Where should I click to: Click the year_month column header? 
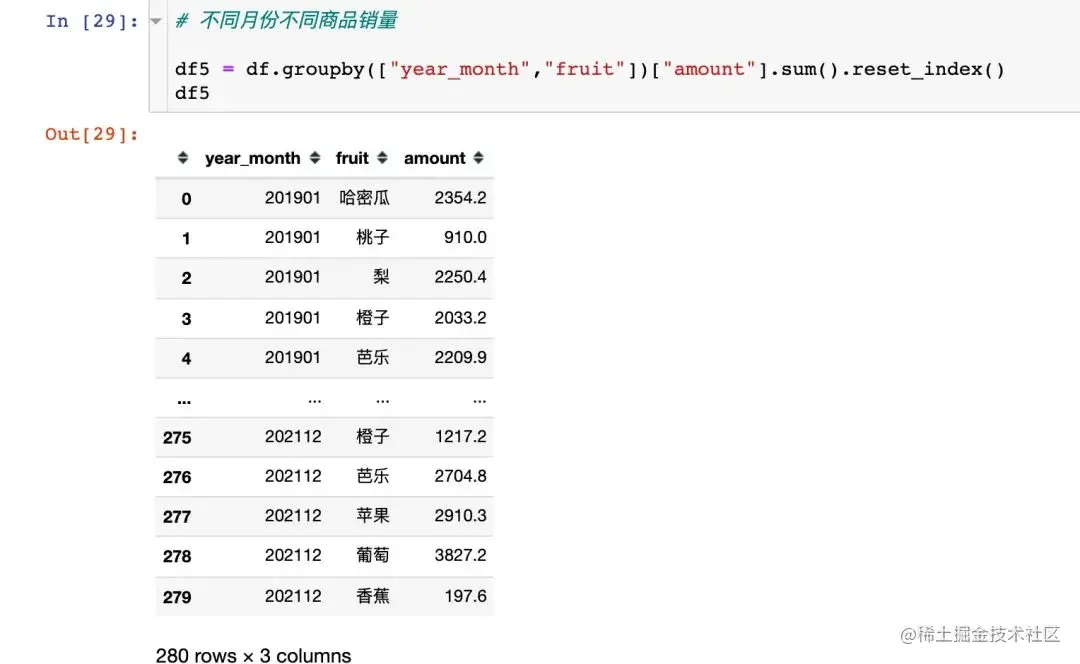click(x=253, y=158)
